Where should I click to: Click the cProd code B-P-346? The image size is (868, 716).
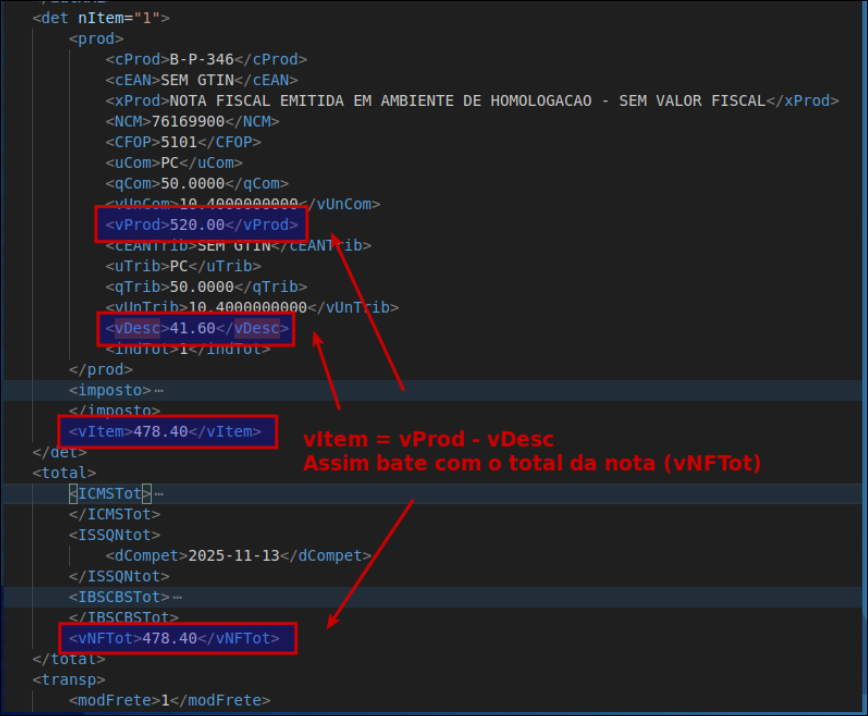pyautogui.click(x=205, y=60)
